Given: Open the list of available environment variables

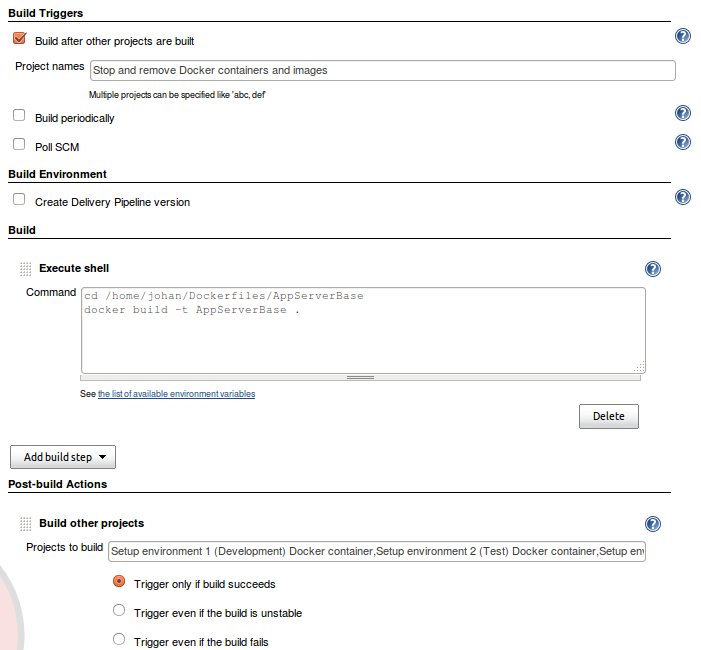Looking at the screenshot, I should (177, 394).
